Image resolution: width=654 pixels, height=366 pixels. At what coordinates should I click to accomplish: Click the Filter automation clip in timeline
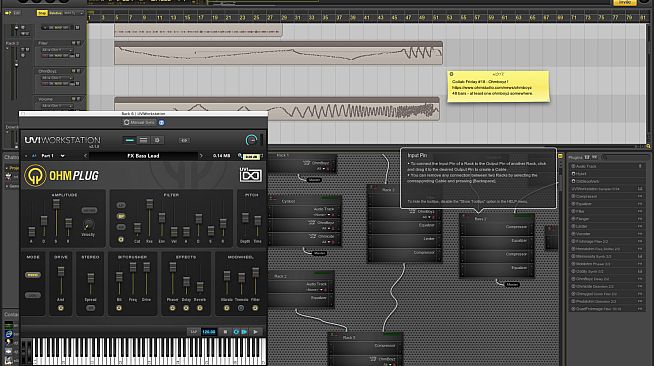[x=278, y=53]
